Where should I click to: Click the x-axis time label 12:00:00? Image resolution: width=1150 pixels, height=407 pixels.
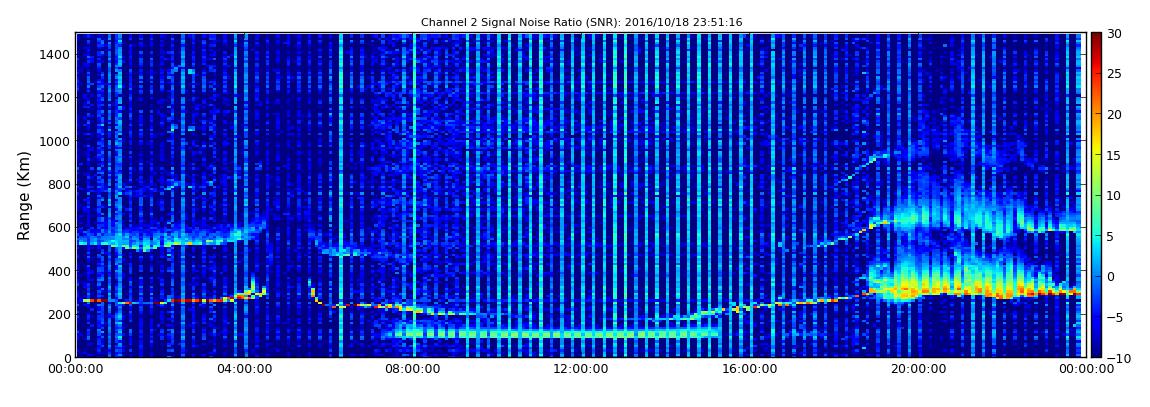tap(579, 370)
